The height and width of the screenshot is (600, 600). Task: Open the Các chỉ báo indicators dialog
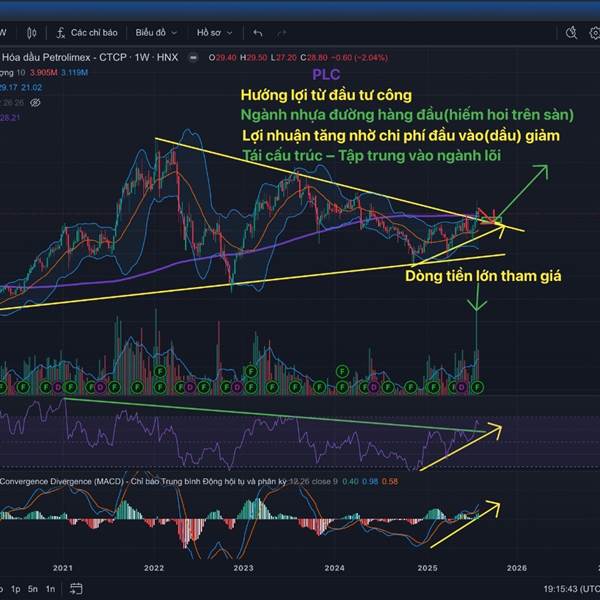coord(87,33)
